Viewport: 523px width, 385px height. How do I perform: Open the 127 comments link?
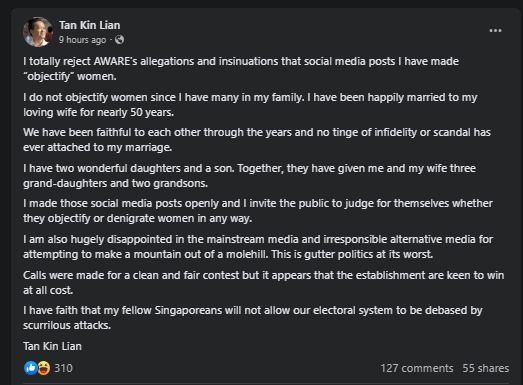click(417, 368)
